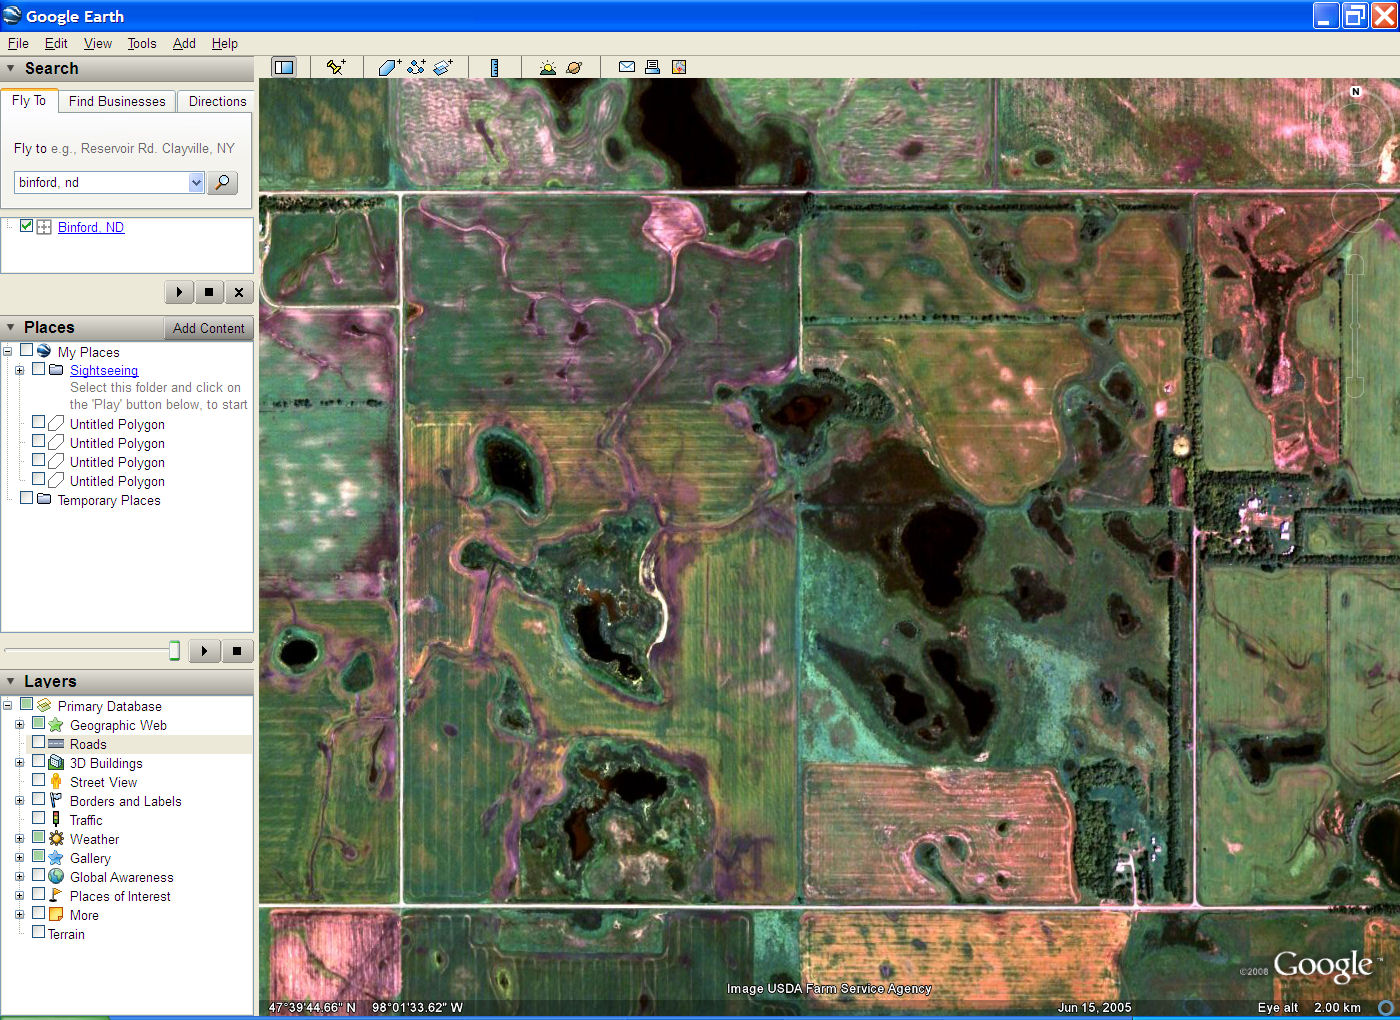Image resolution: width=1400 pixels, height=1020 pixels.
Task: Select the Add Polygon tool
Action: [x=389, y=67]
